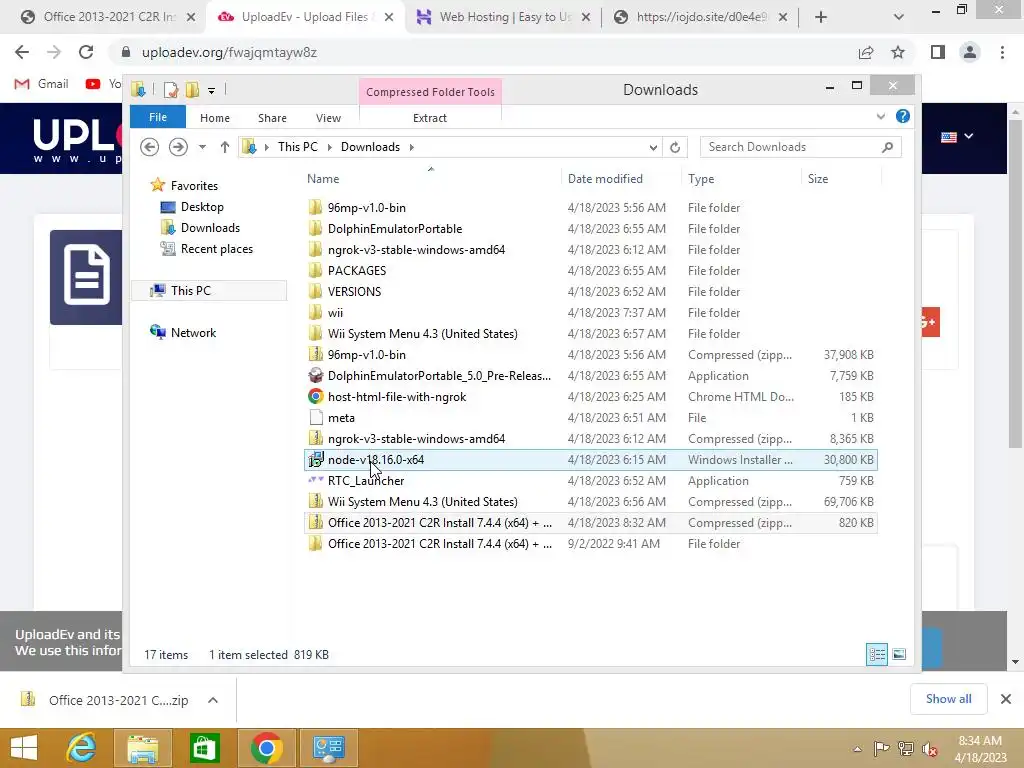This screenshot has width=1024, height=768.
Task: Open new Chrome tab
Action: coord(821,17)
